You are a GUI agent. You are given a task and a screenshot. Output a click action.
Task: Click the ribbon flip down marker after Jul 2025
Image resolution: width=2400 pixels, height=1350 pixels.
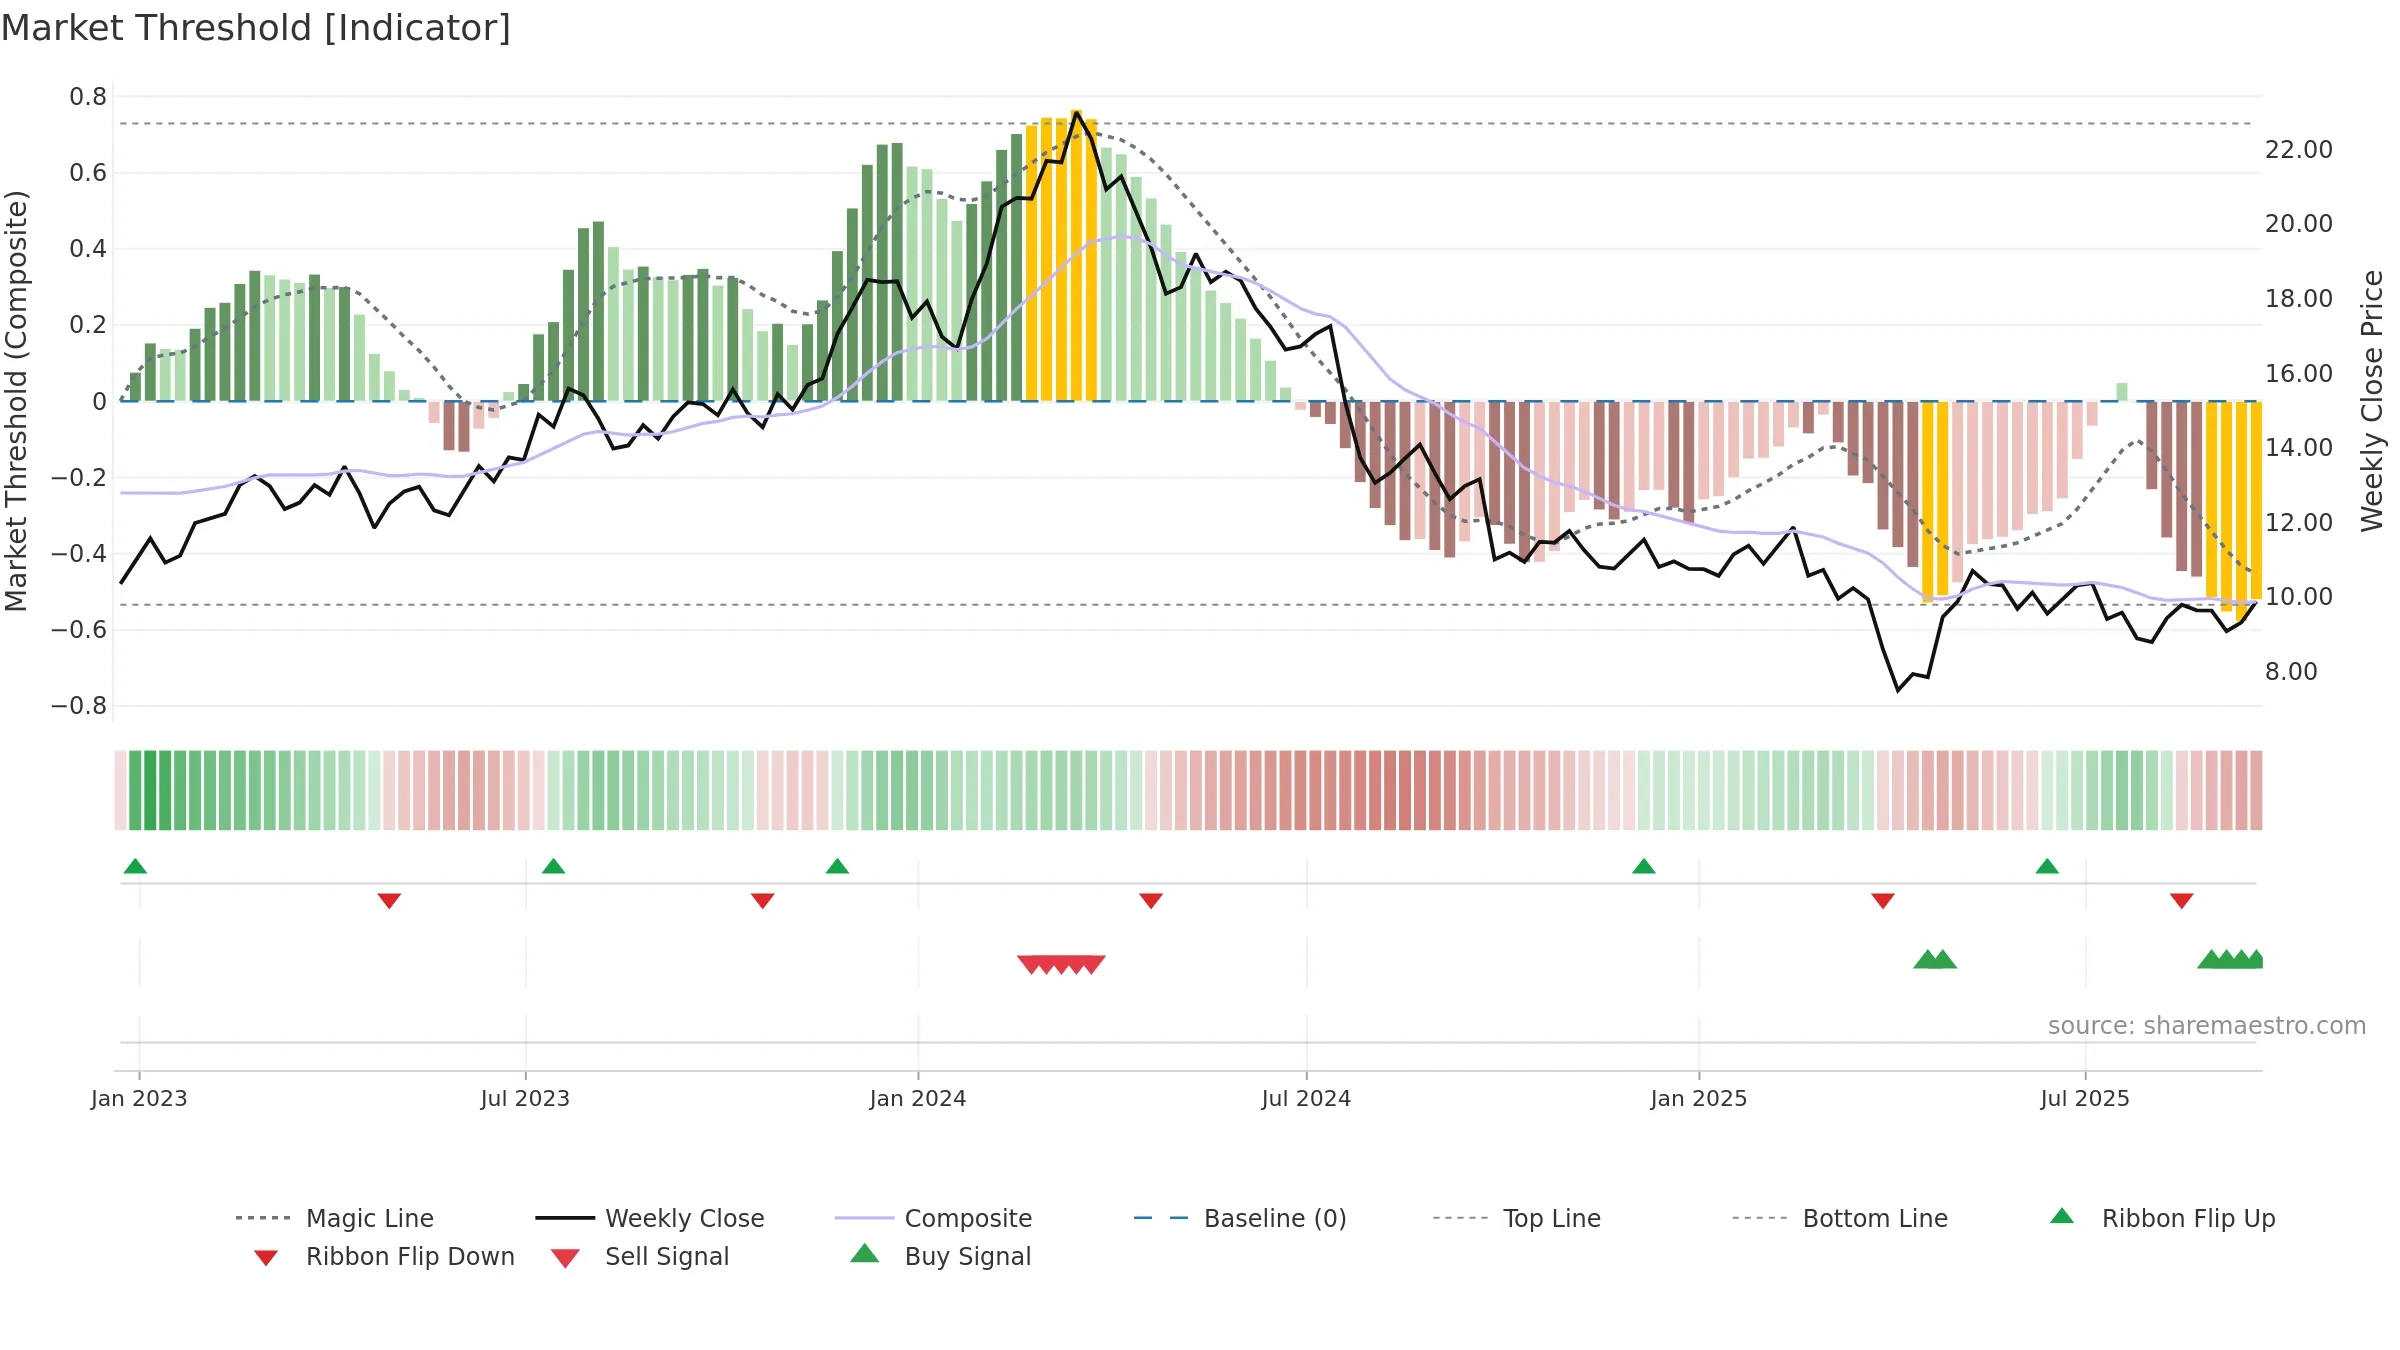coord(2182,901)
